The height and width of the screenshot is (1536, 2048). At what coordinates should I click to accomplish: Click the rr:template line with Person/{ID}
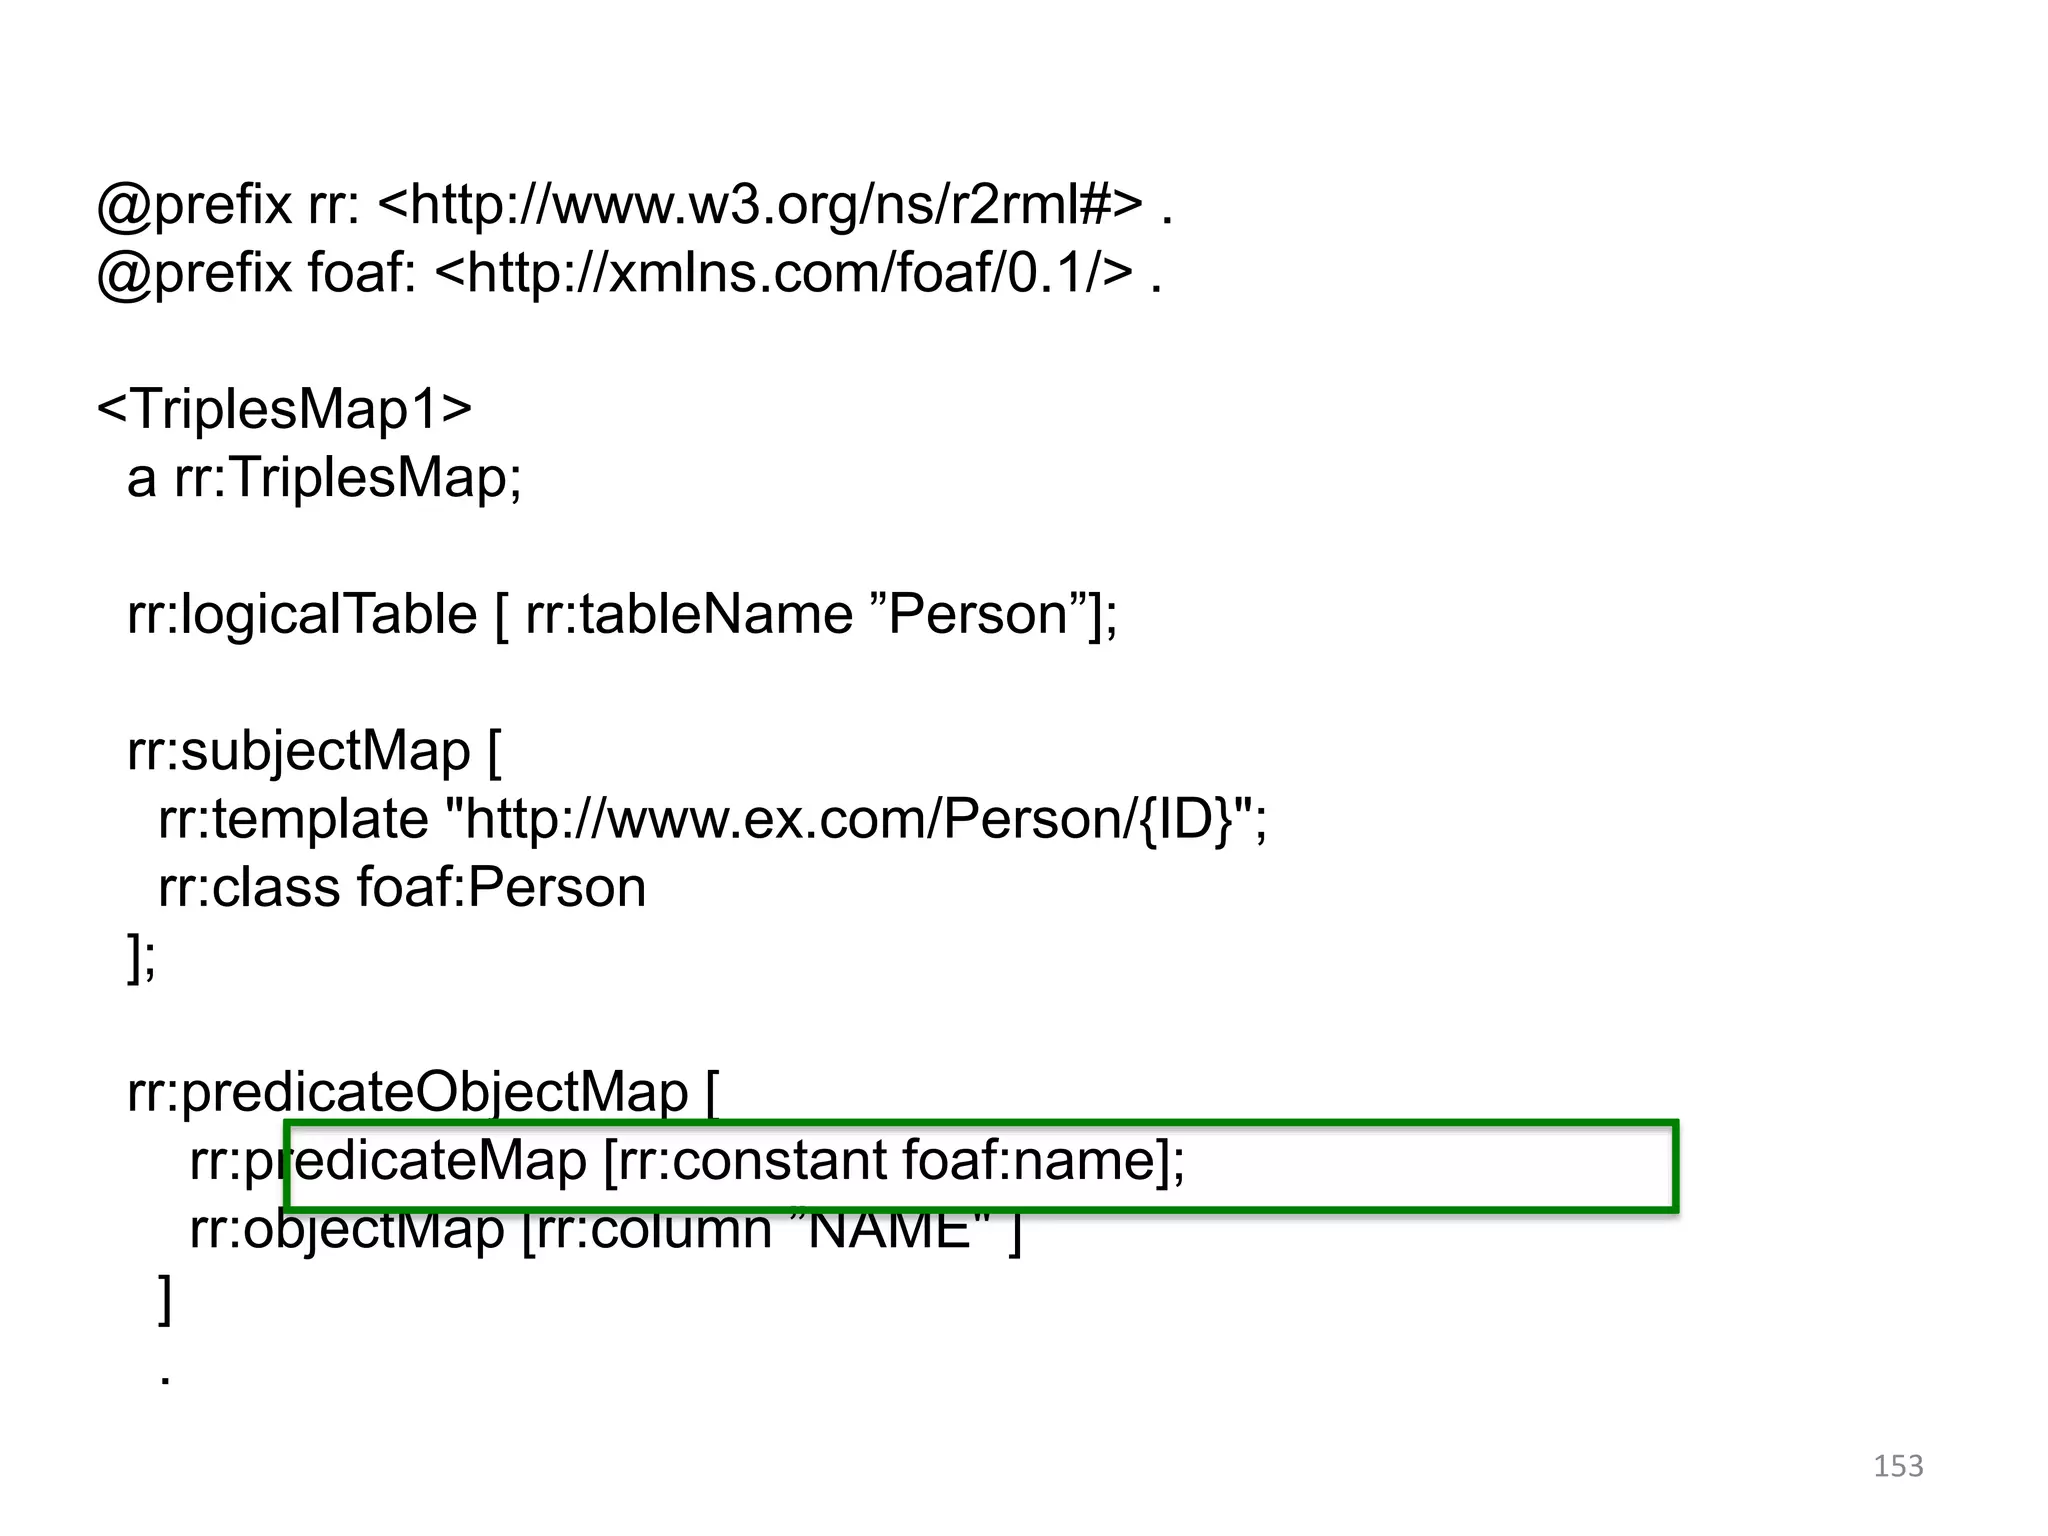point(712,820)
